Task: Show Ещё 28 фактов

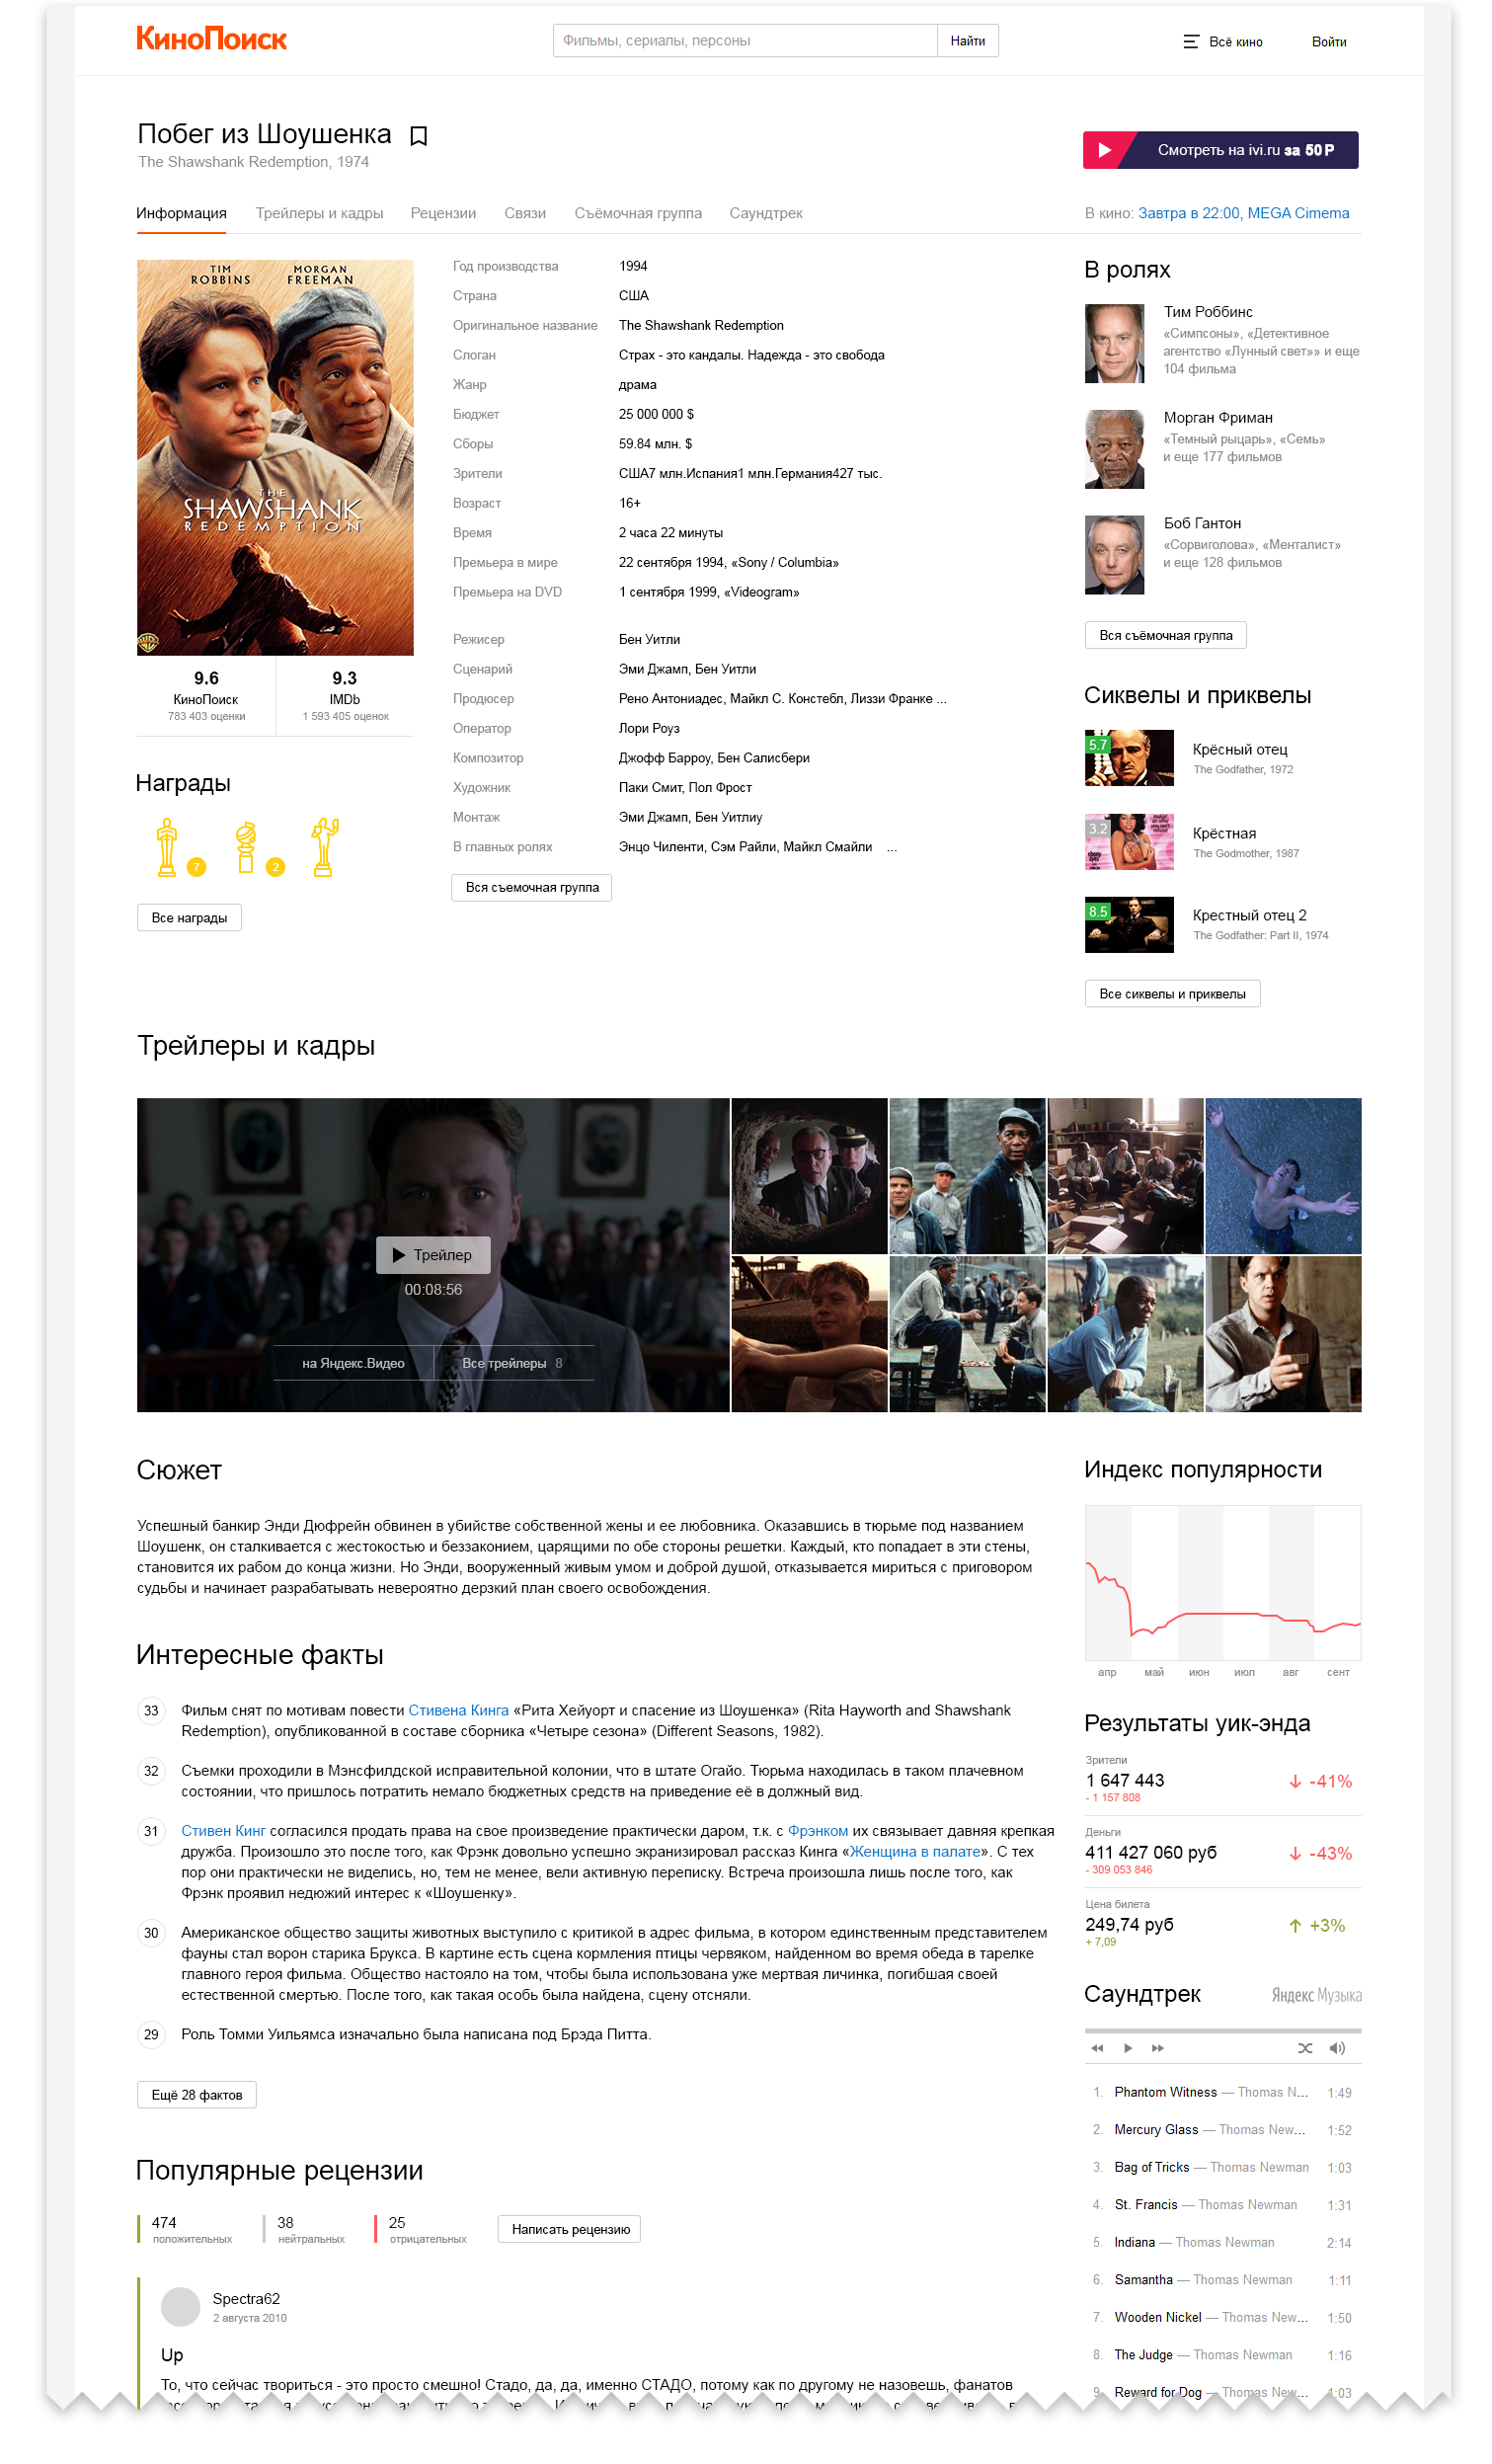Action: point(197,2095)
